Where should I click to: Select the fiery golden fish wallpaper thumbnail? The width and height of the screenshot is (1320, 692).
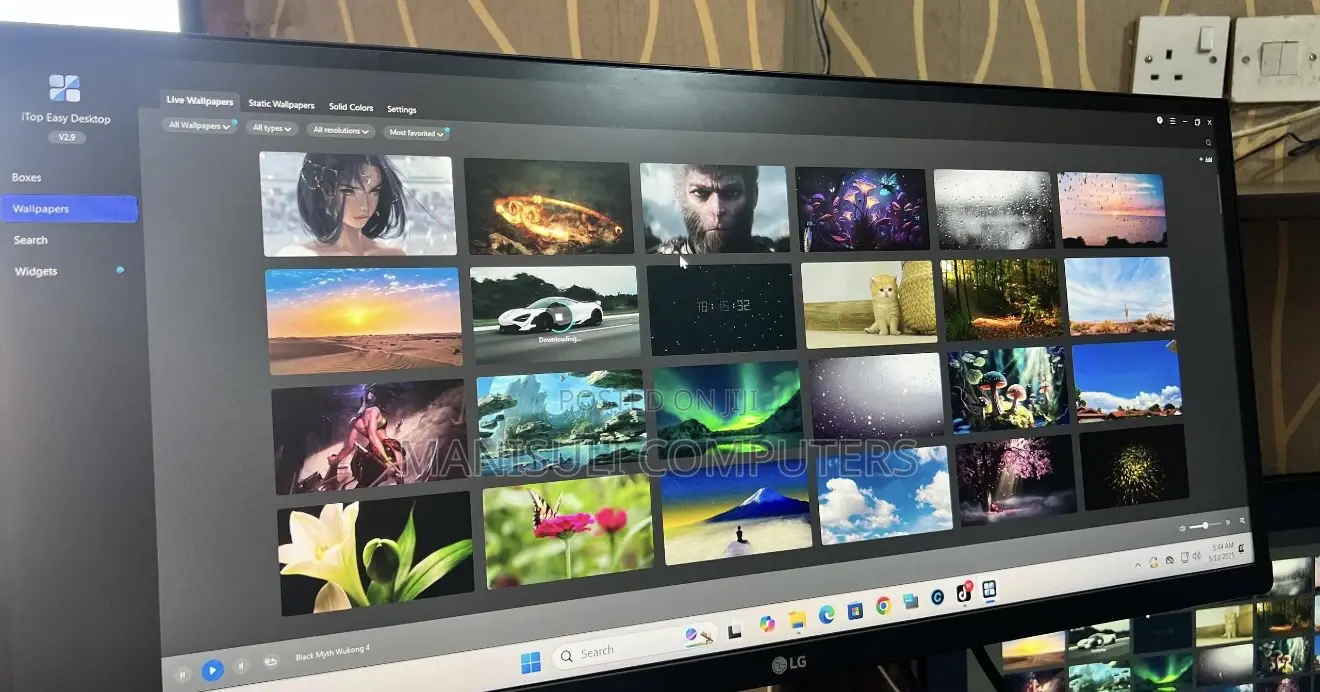point(549,207)
